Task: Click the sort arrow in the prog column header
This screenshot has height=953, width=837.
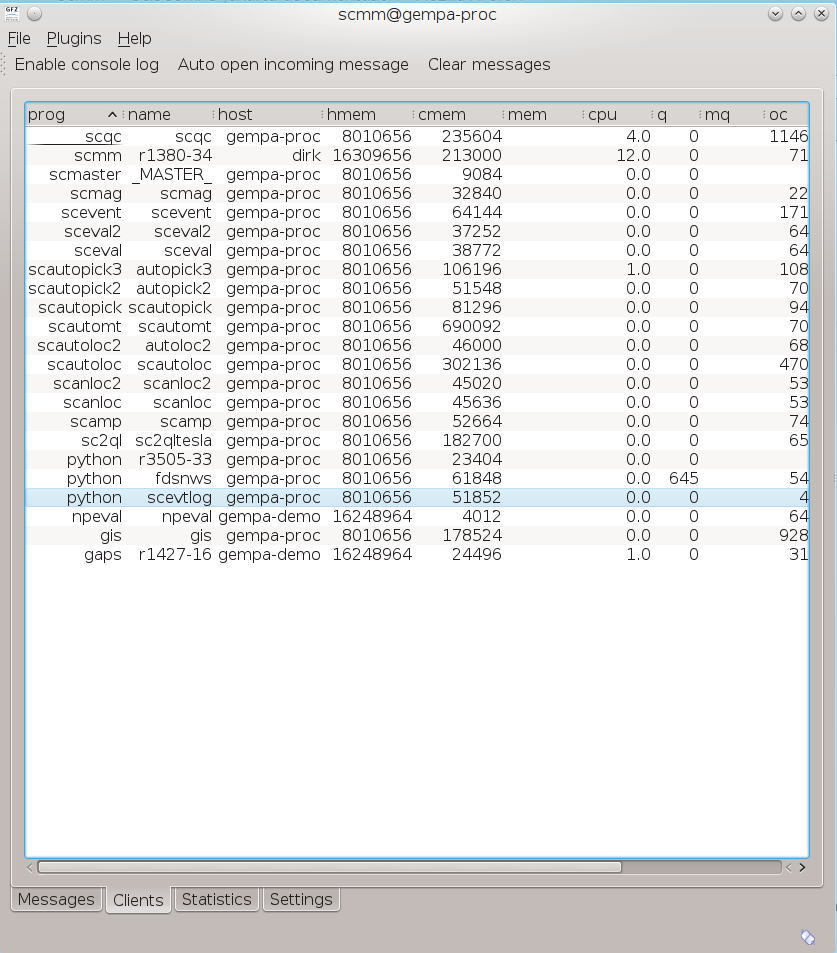Action: (x=112, y=115)
